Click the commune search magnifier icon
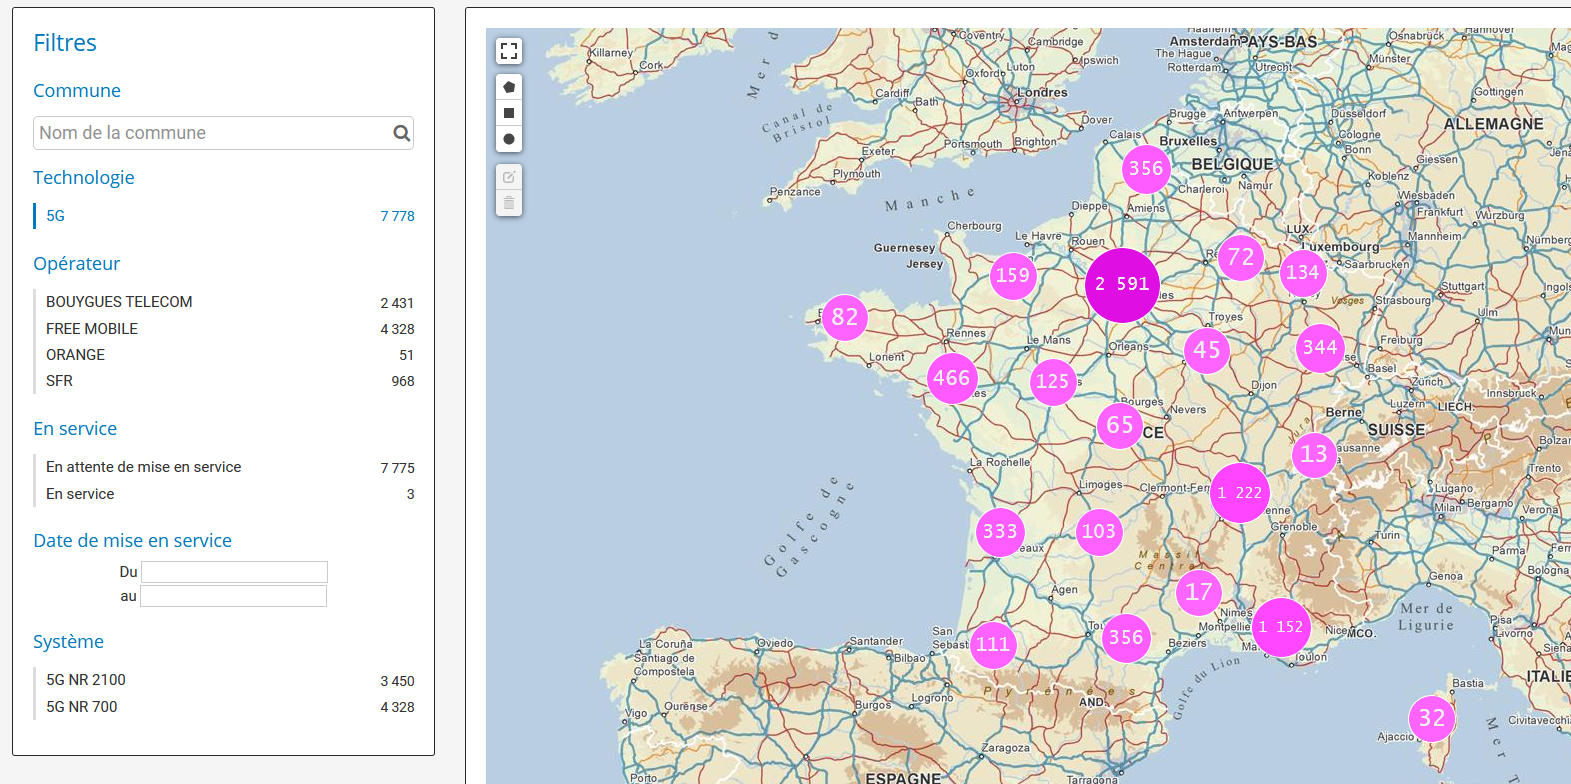The height and width of the screenshot is (784, 1571). click(x=401, y=133)
